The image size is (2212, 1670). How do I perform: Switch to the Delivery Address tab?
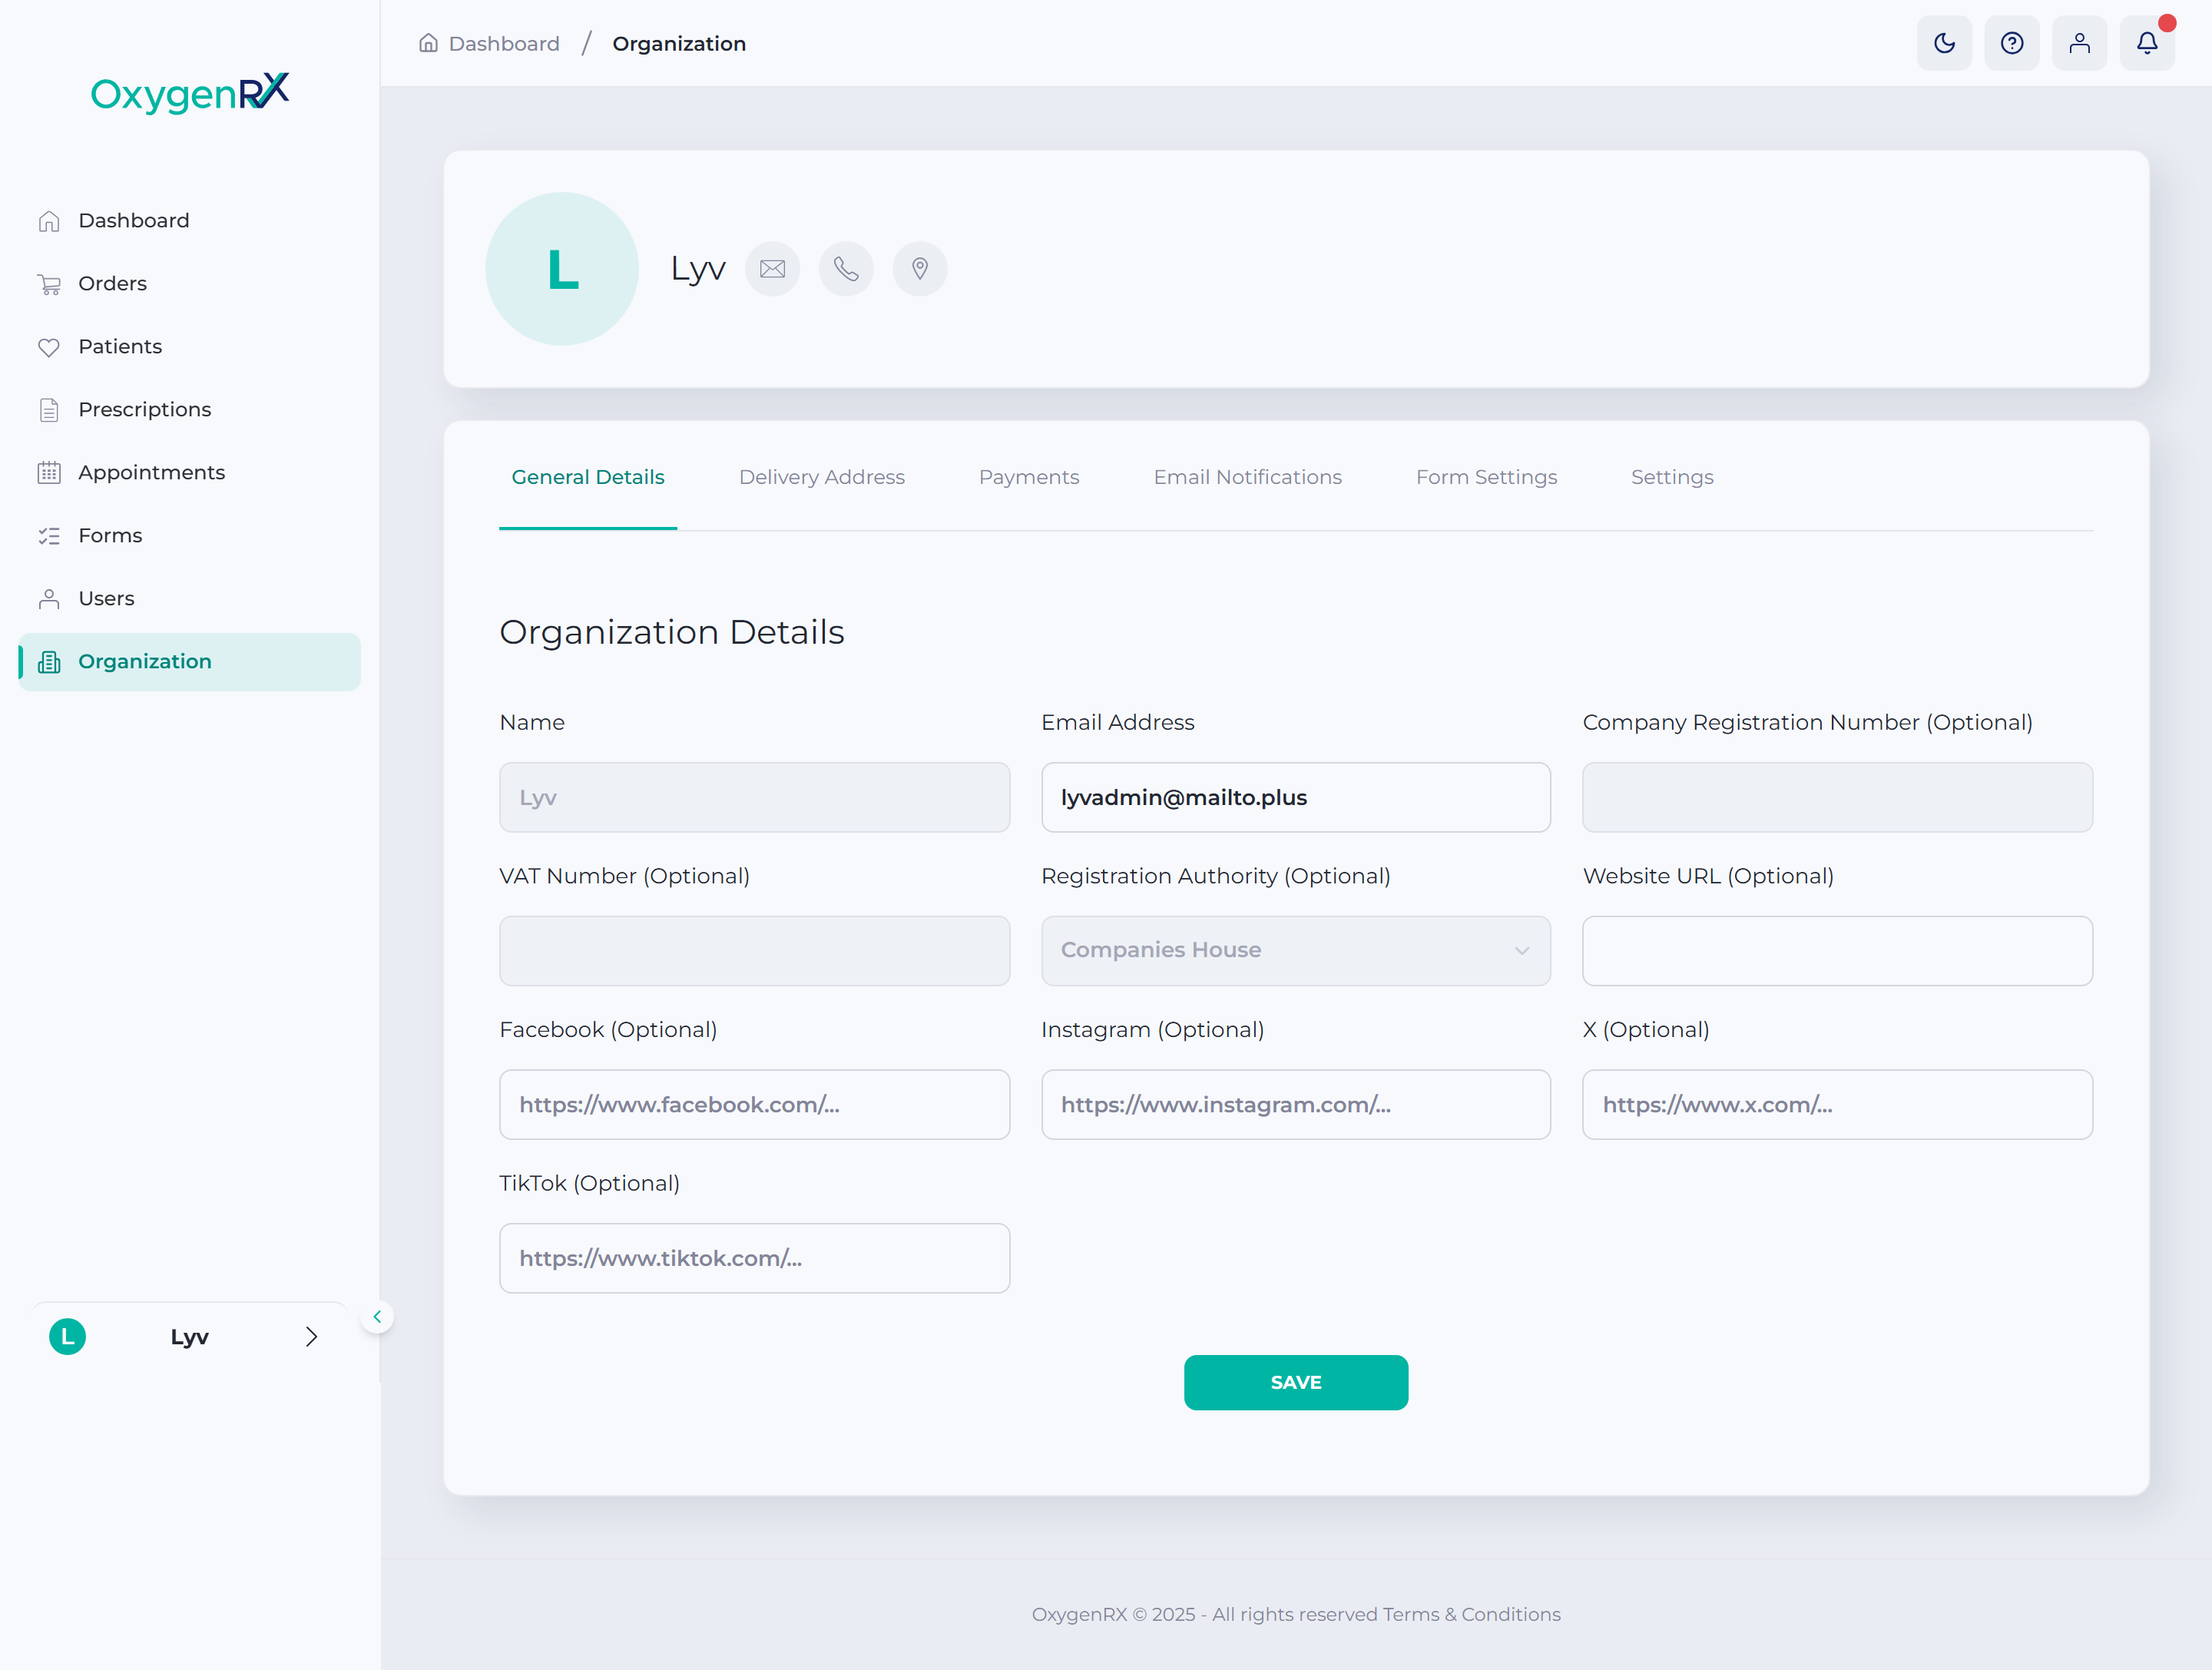point(822,478)
